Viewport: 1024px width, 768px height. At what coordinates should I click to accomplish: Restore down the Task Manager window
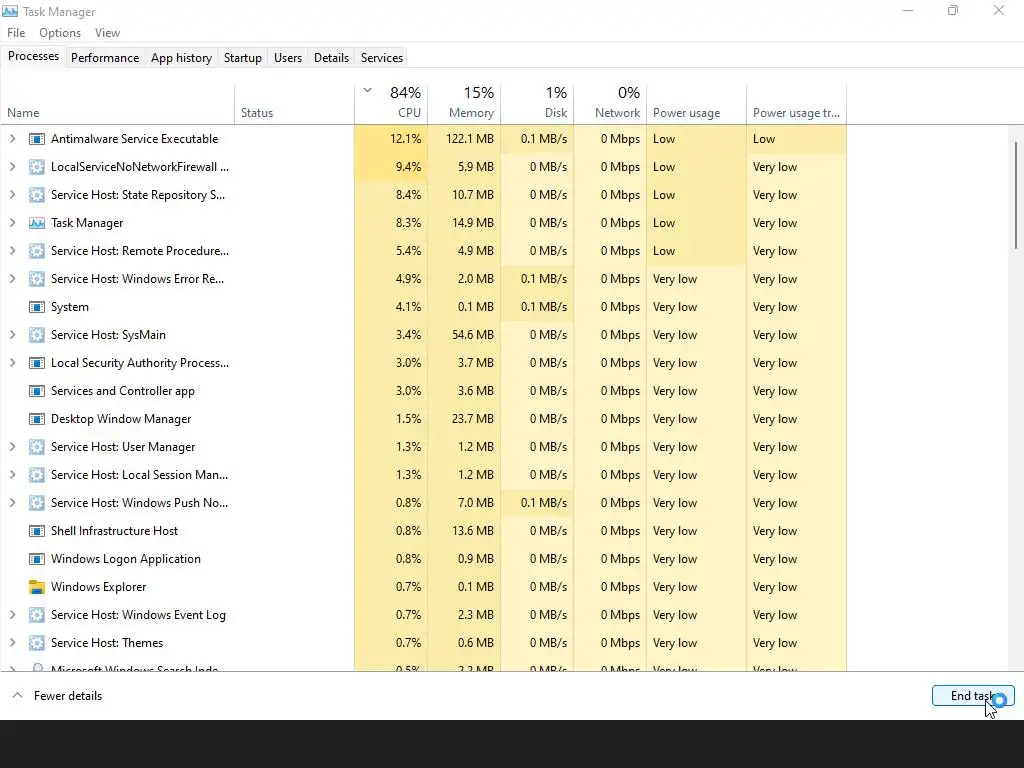click(x=953, y=10)
